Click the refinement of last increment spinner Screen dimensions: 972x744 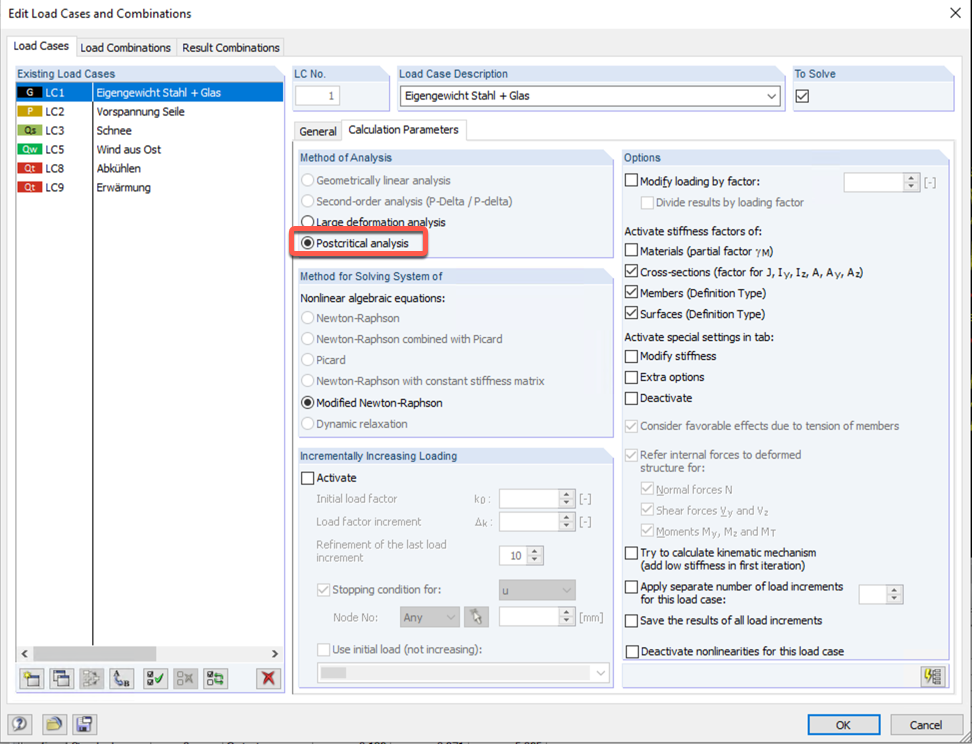pos(536,556)
